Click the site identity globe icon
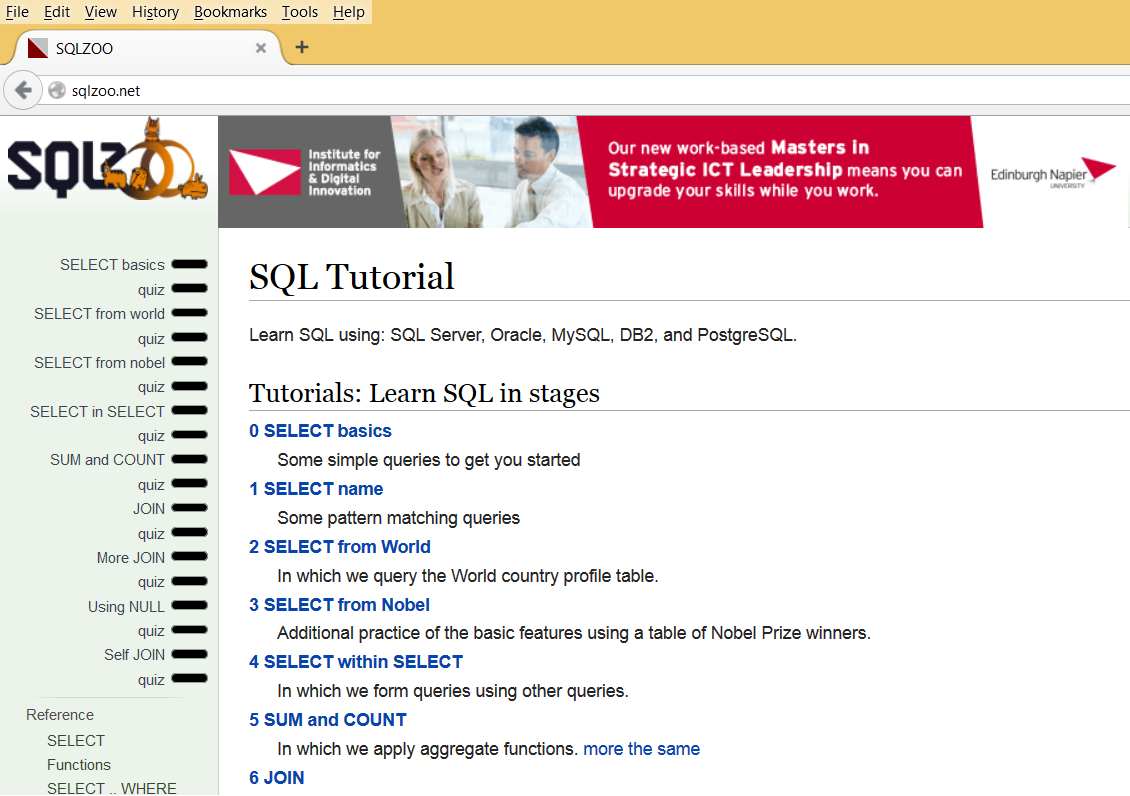 pos(57,90)
